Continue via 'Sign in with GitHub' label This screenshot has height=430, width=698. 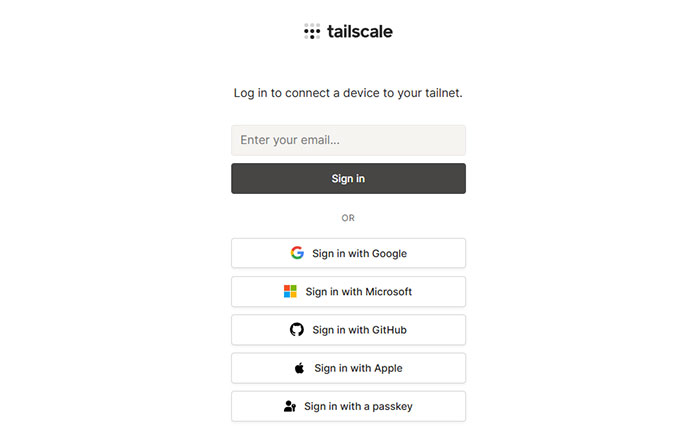(x=359, y=330)
